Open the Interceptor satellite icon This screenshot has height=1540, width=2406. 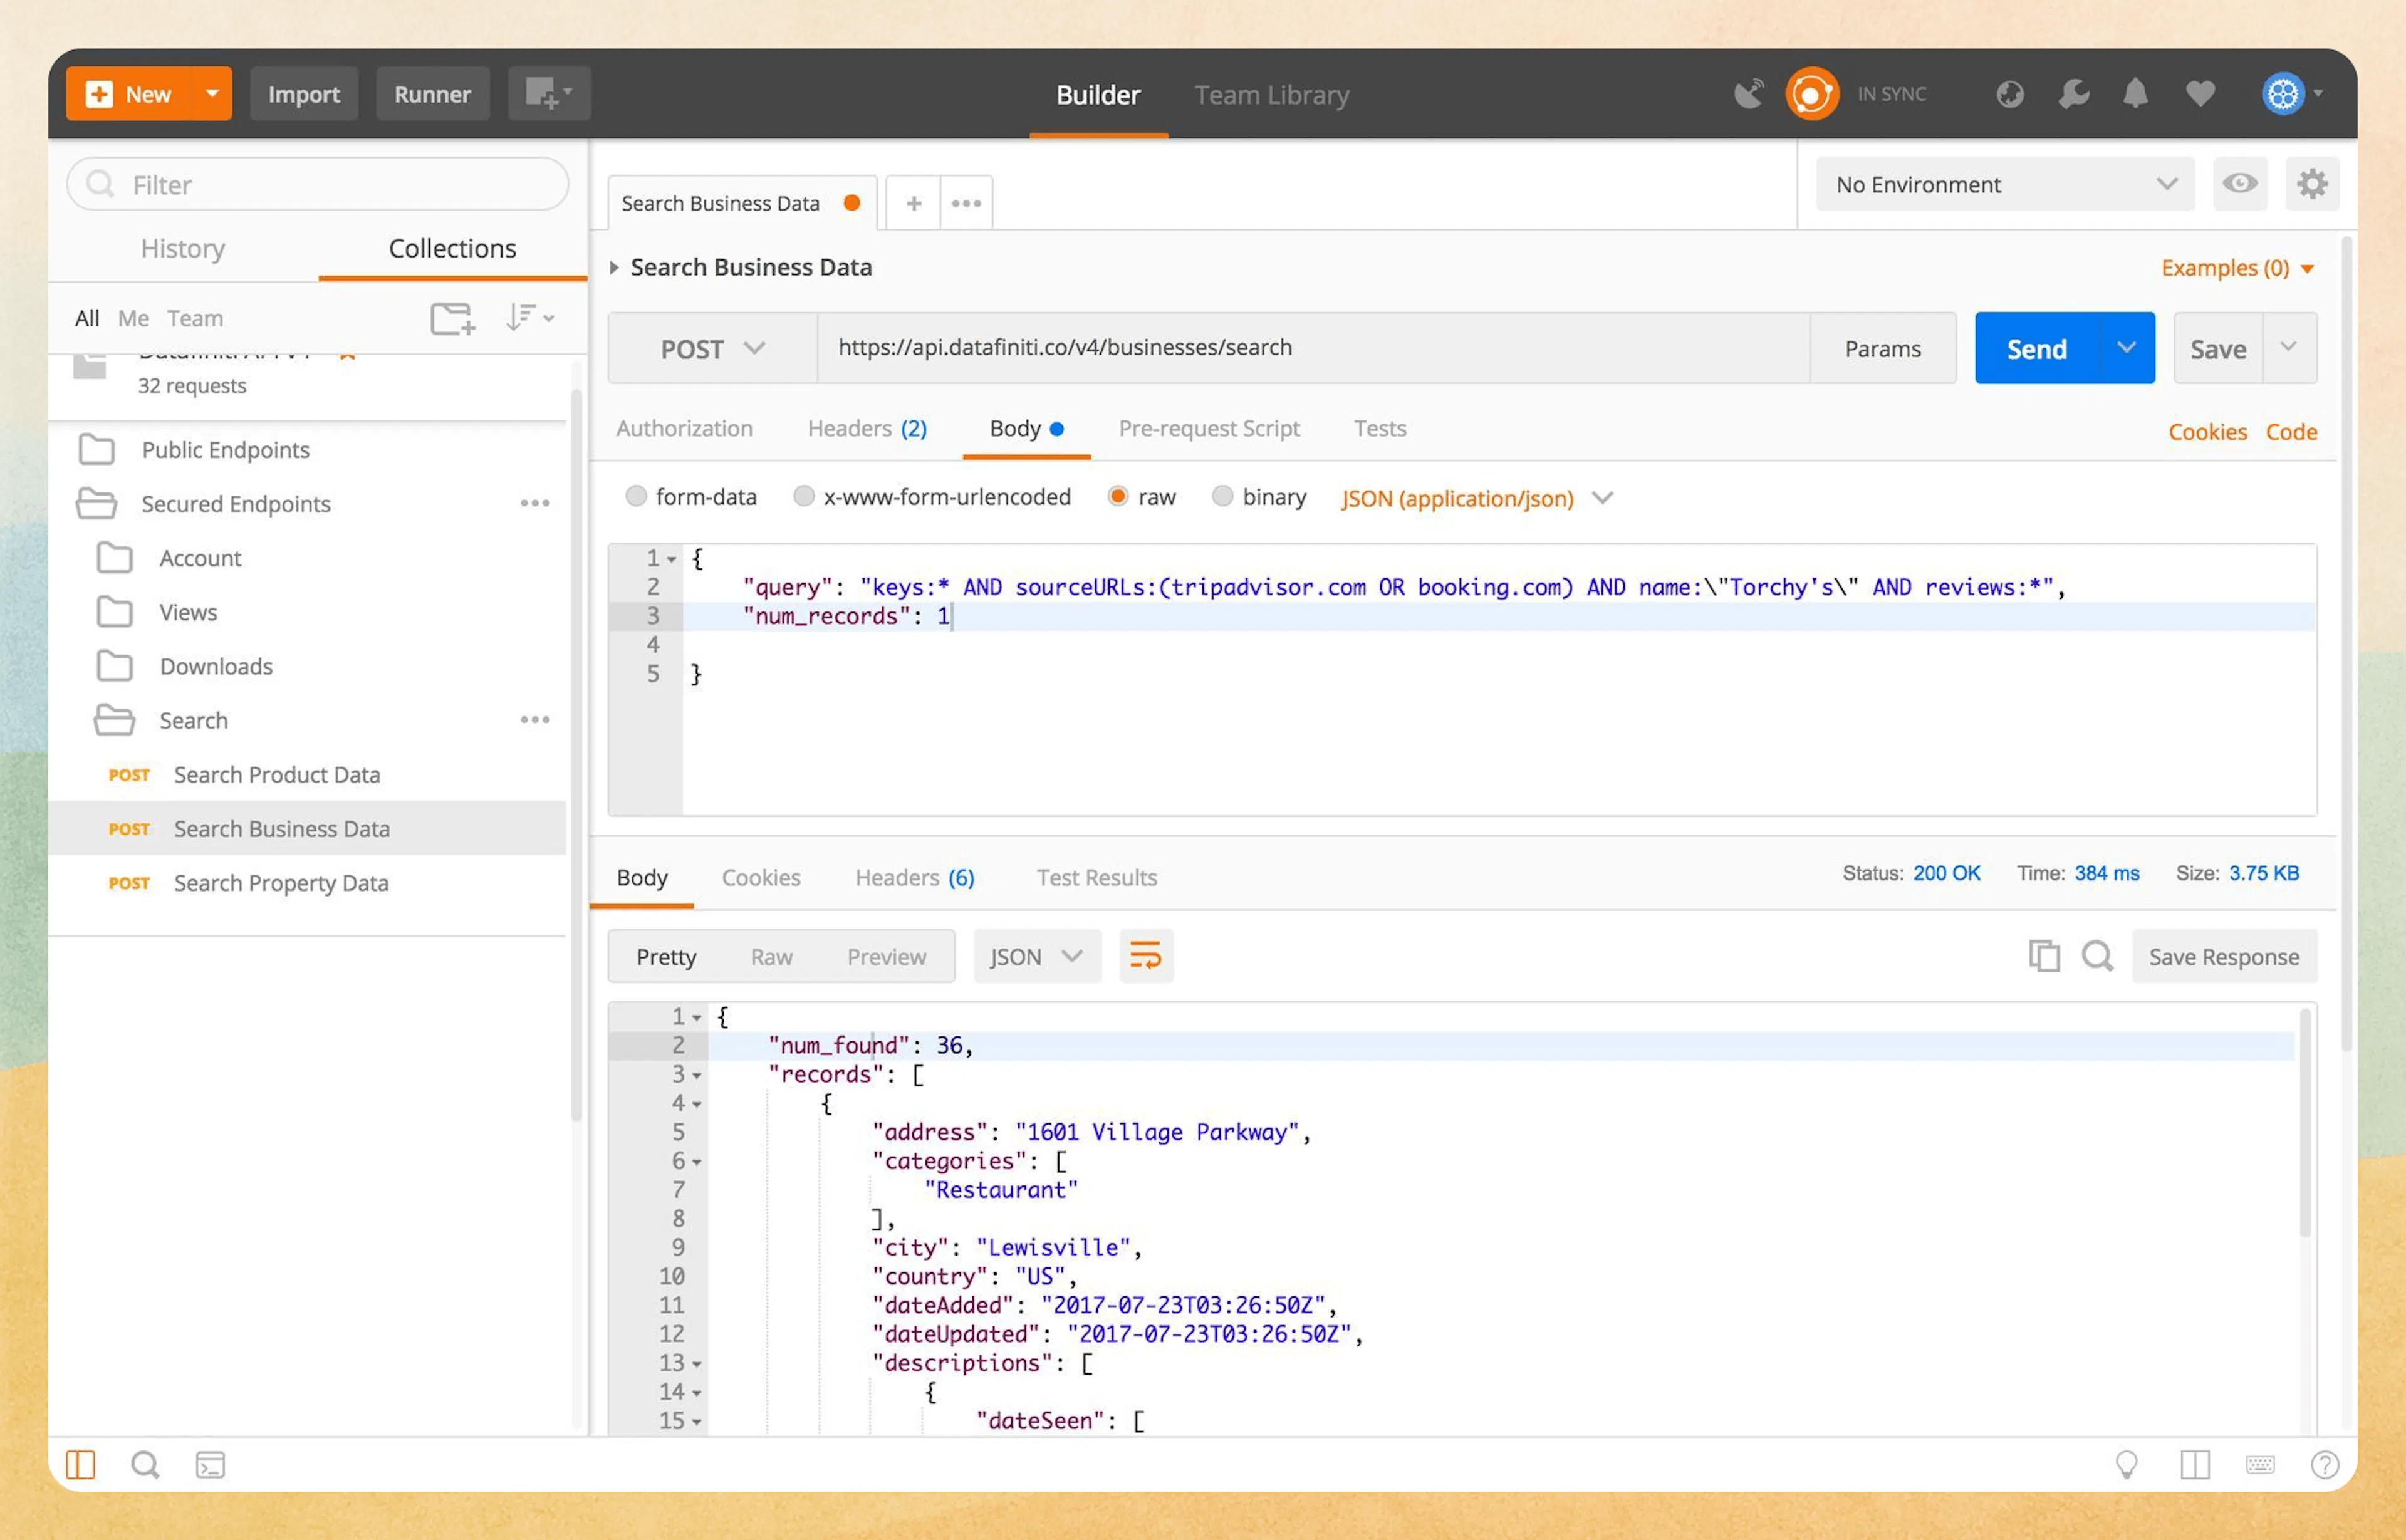tap(1748, 92)
